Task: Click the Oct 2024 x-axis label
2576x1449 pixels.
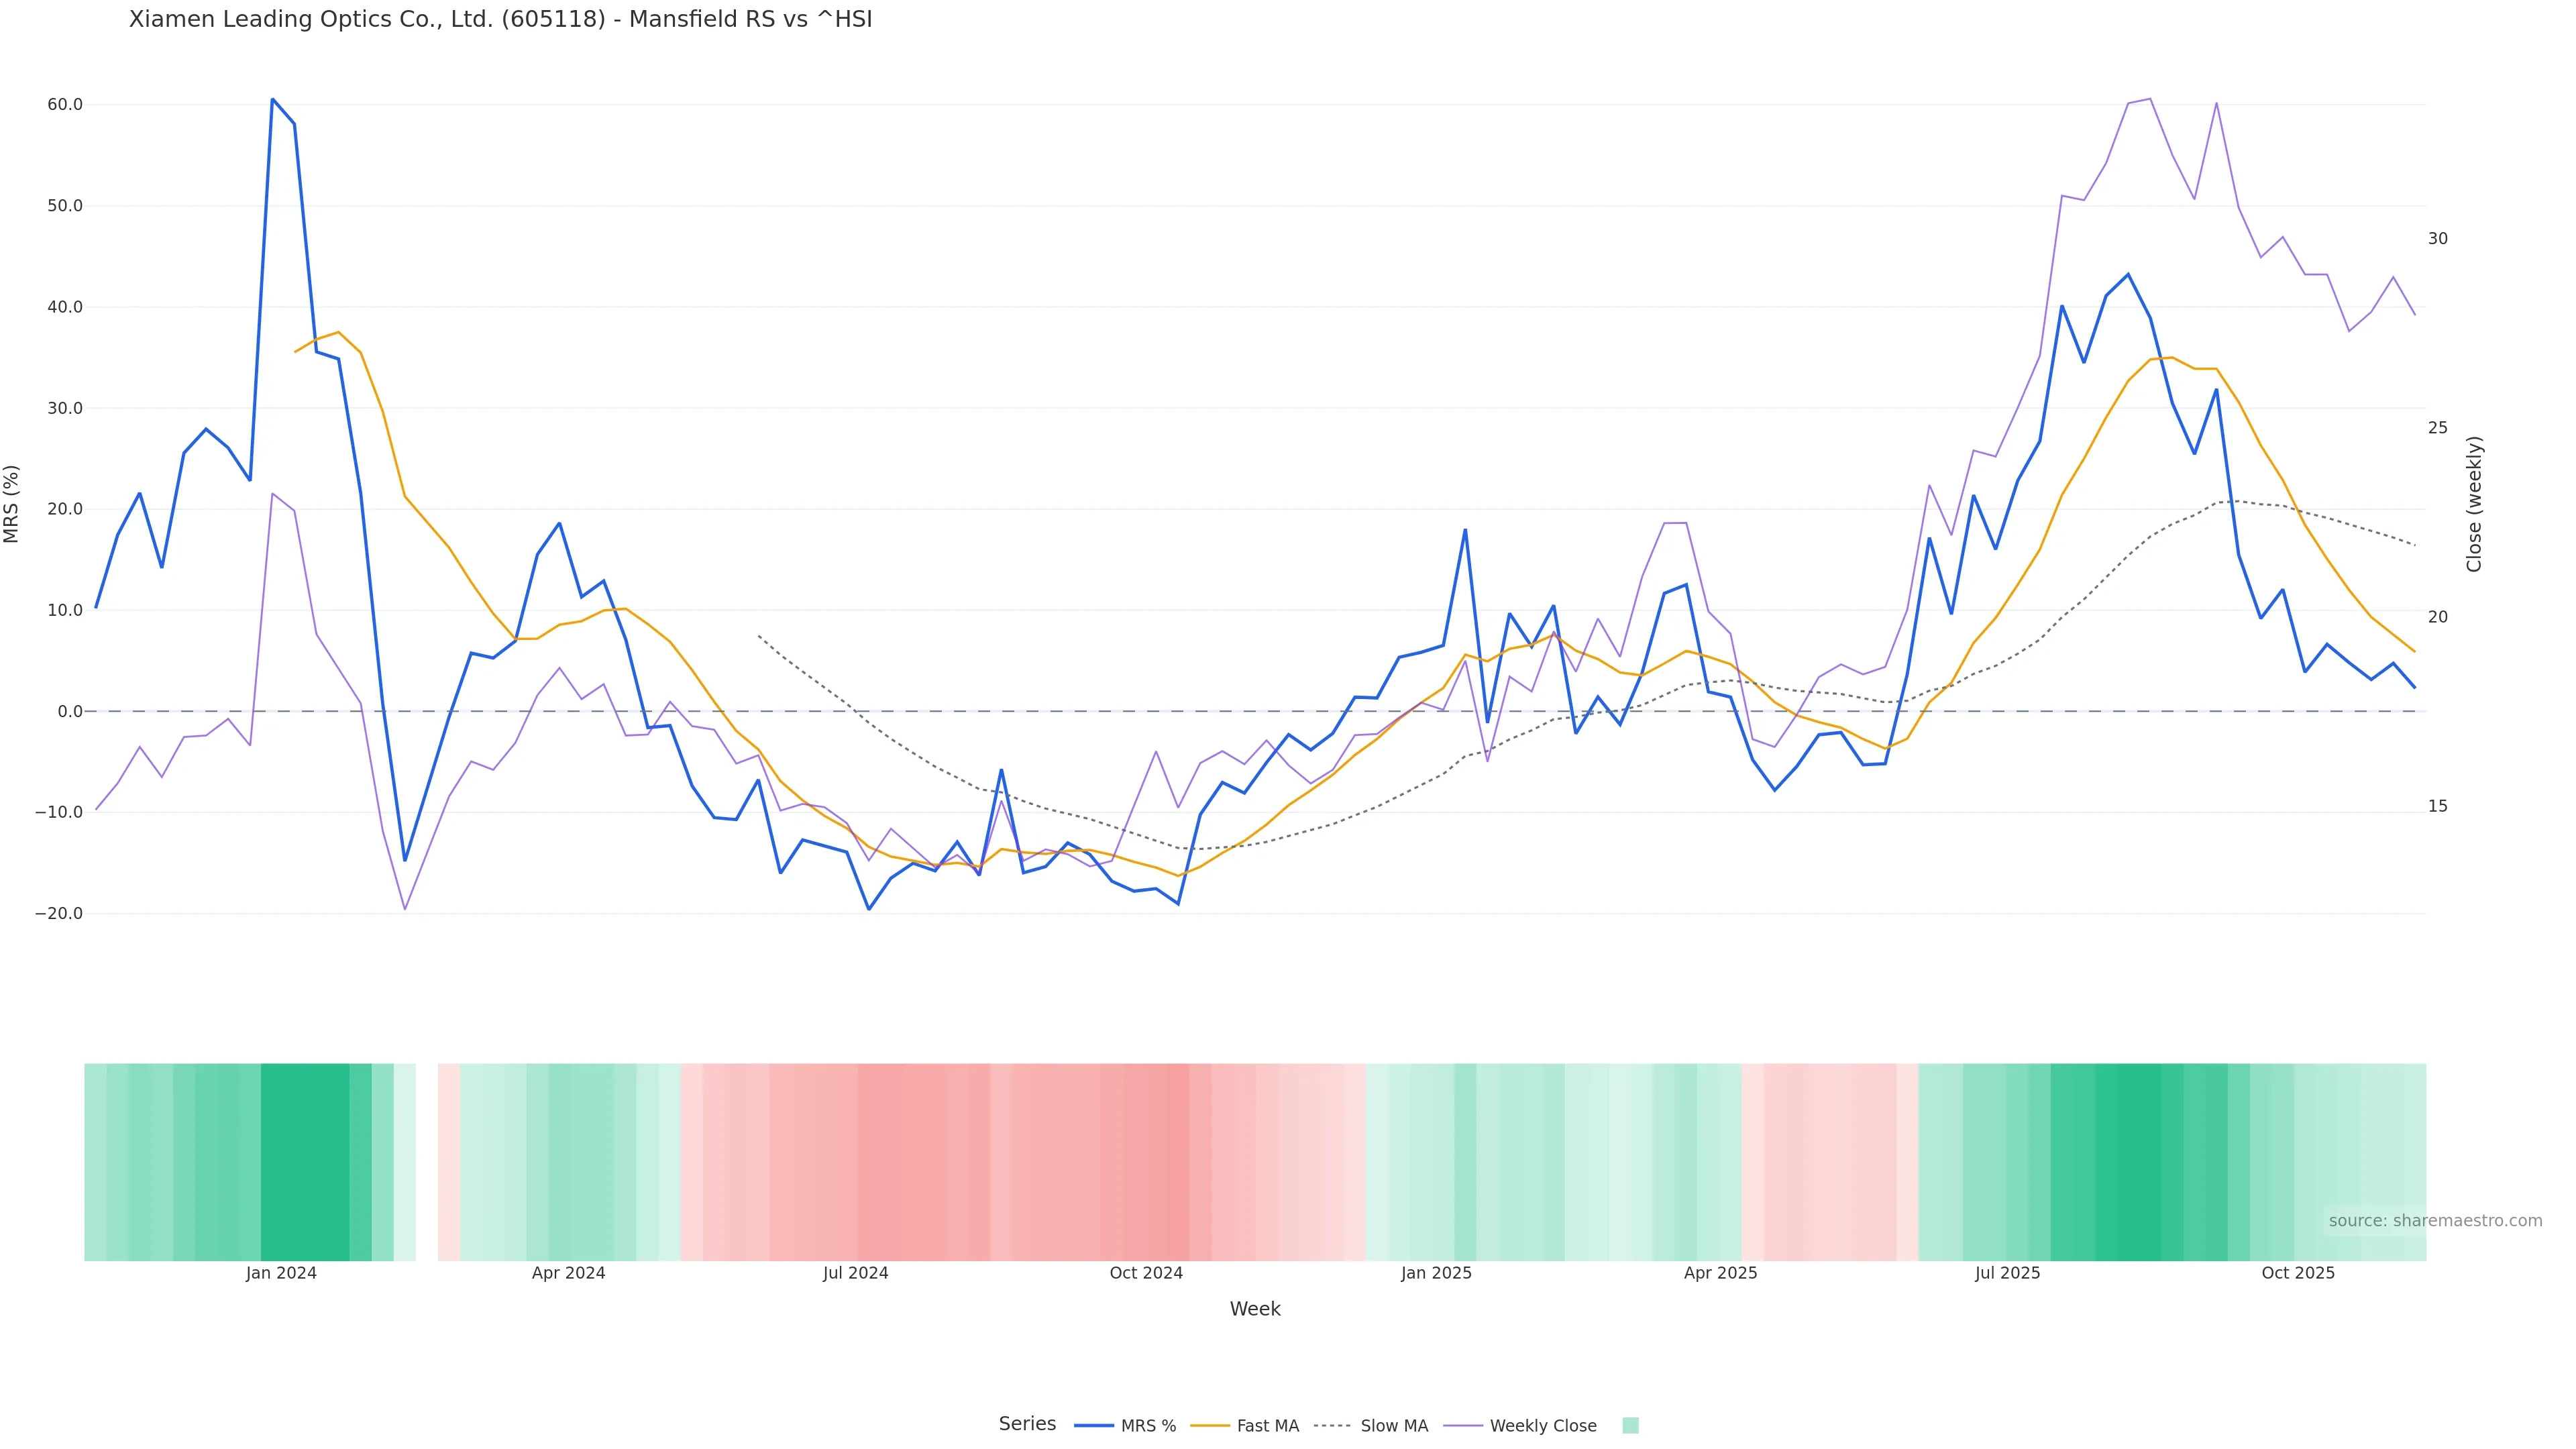Action: pos(1146,1273)
